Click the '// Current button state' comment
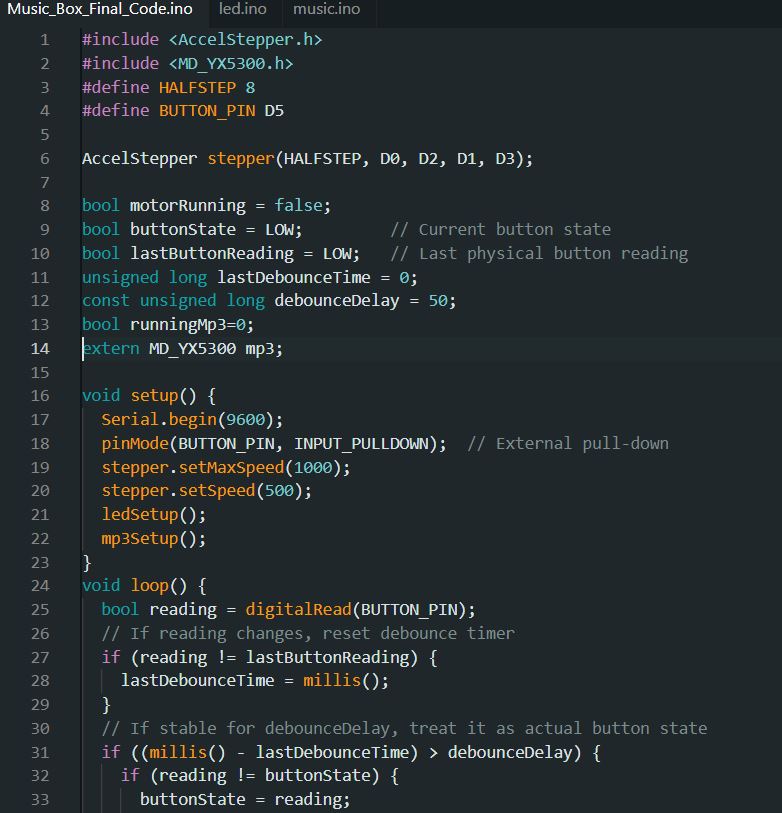The image size is (782, 813). [500, 230]
